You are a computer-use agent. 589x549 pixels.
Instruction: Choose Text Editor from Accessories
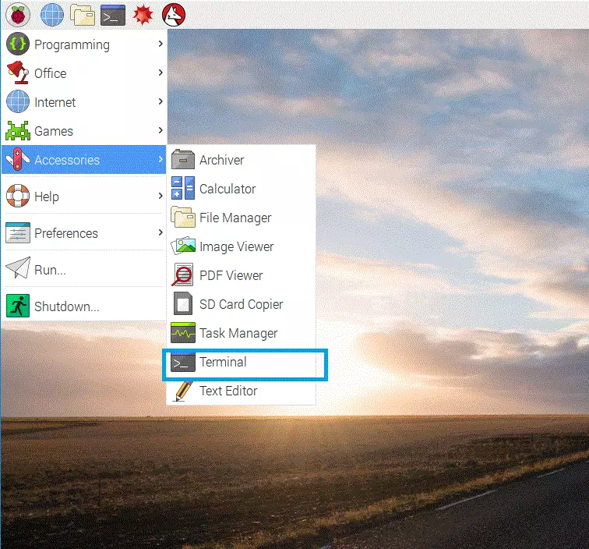coord(241,391)
